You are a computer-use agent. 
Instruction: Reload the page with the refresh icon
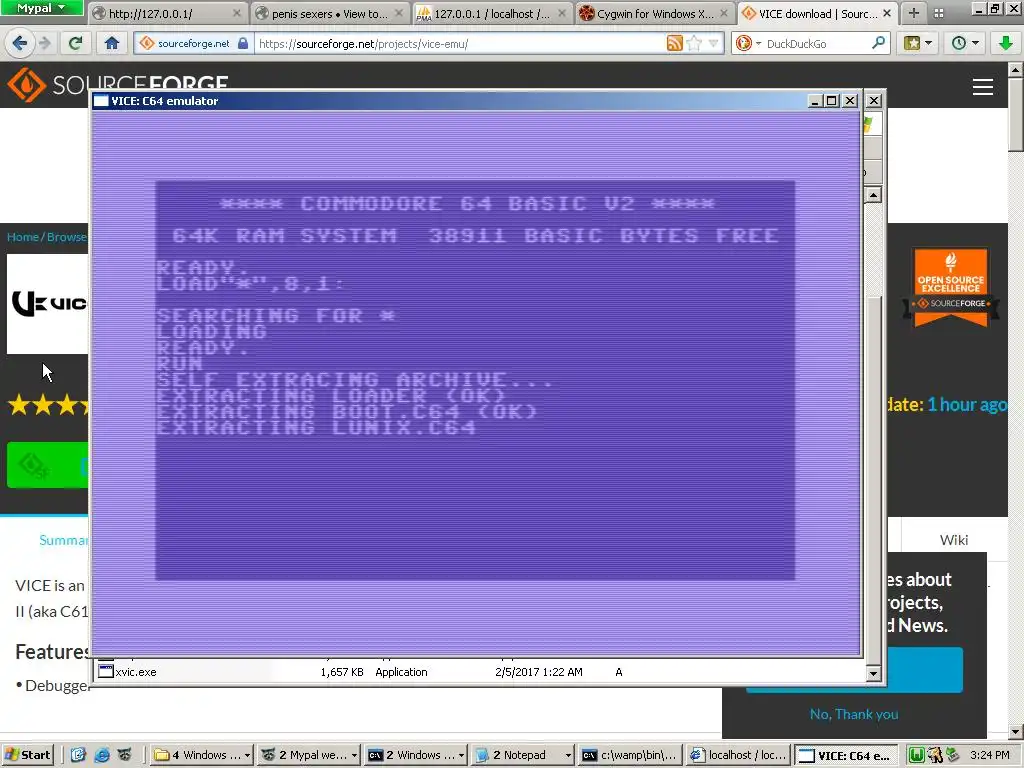coord(75,44)
